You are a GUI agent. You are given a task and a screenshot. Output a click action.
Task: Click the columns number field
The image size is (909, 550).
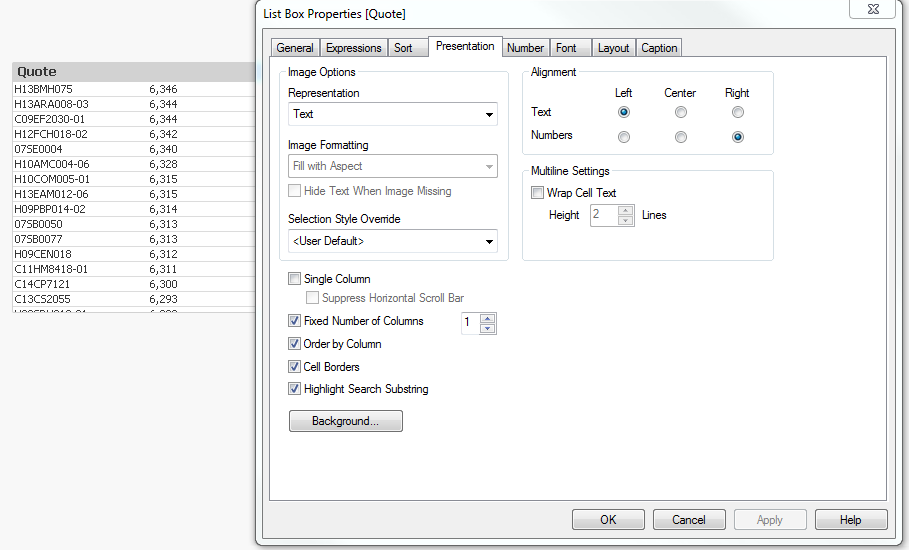(x=470, y=323)
